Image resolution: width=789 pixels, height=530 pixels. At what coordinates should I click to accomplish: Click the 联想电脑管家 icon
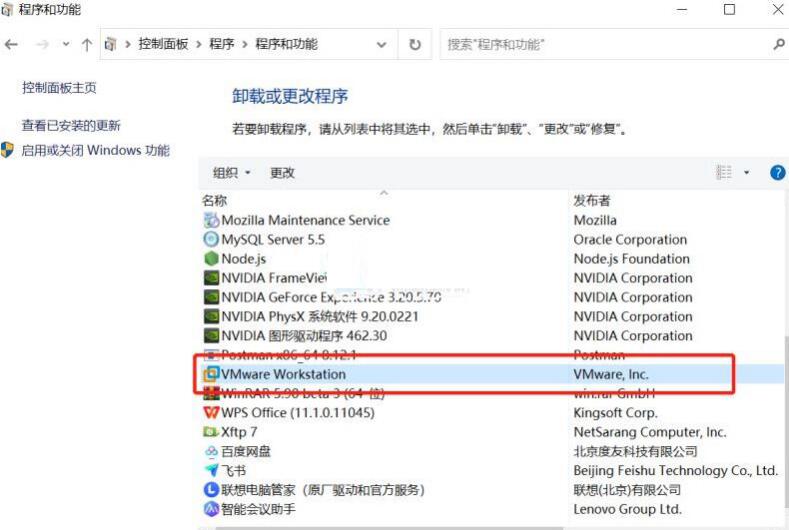point(211,489)
